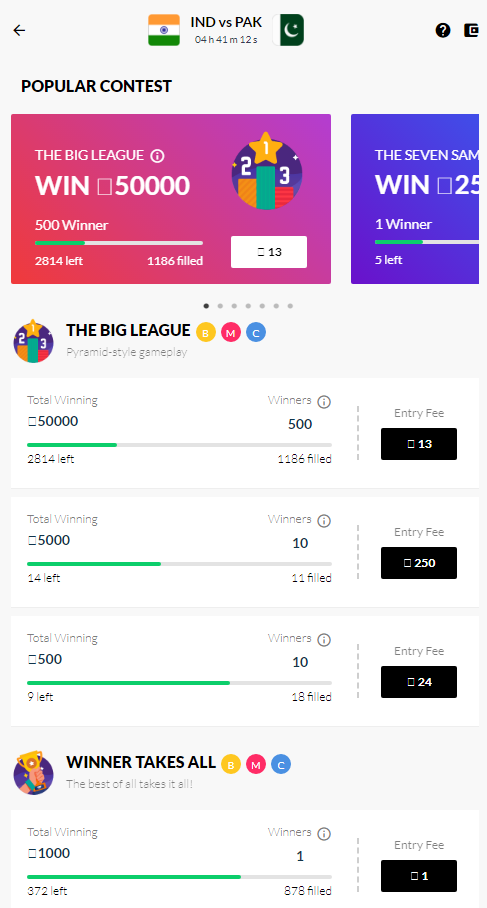
Task: Open help via question mark icon
Action: click(x=443, y=30)
